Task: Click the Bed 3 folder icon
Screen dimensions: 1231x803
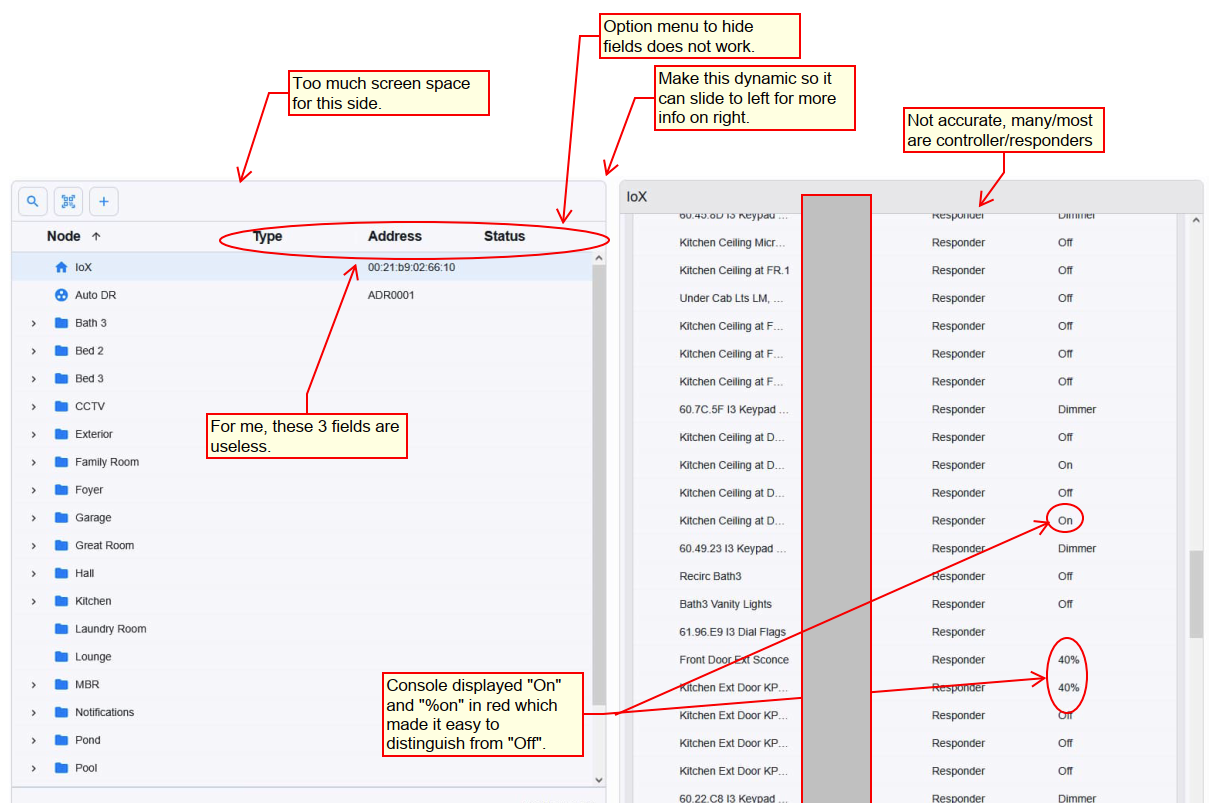Action: click(61, 378)
